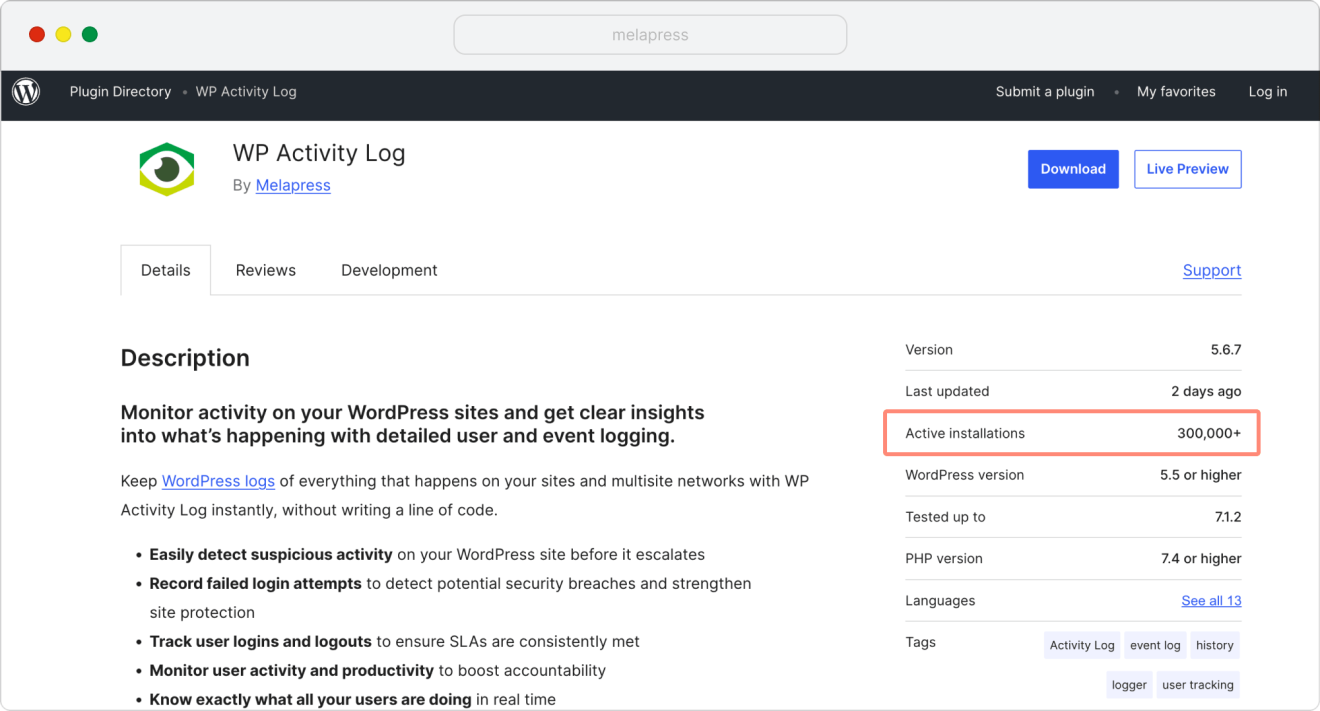Click the green maximize window dot
This screenshot has width=1320, height=711.
click(89, 34)
